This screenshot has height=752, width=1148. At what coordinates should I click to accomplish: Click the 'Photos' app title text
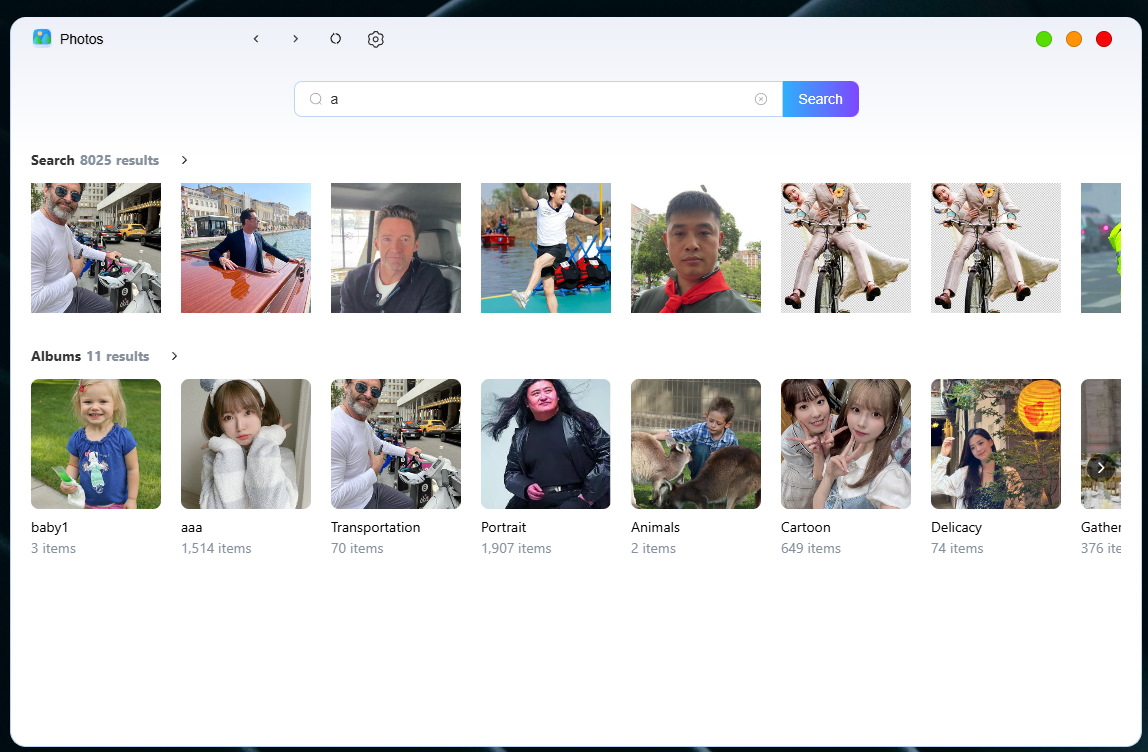click(x=81, y=39)
